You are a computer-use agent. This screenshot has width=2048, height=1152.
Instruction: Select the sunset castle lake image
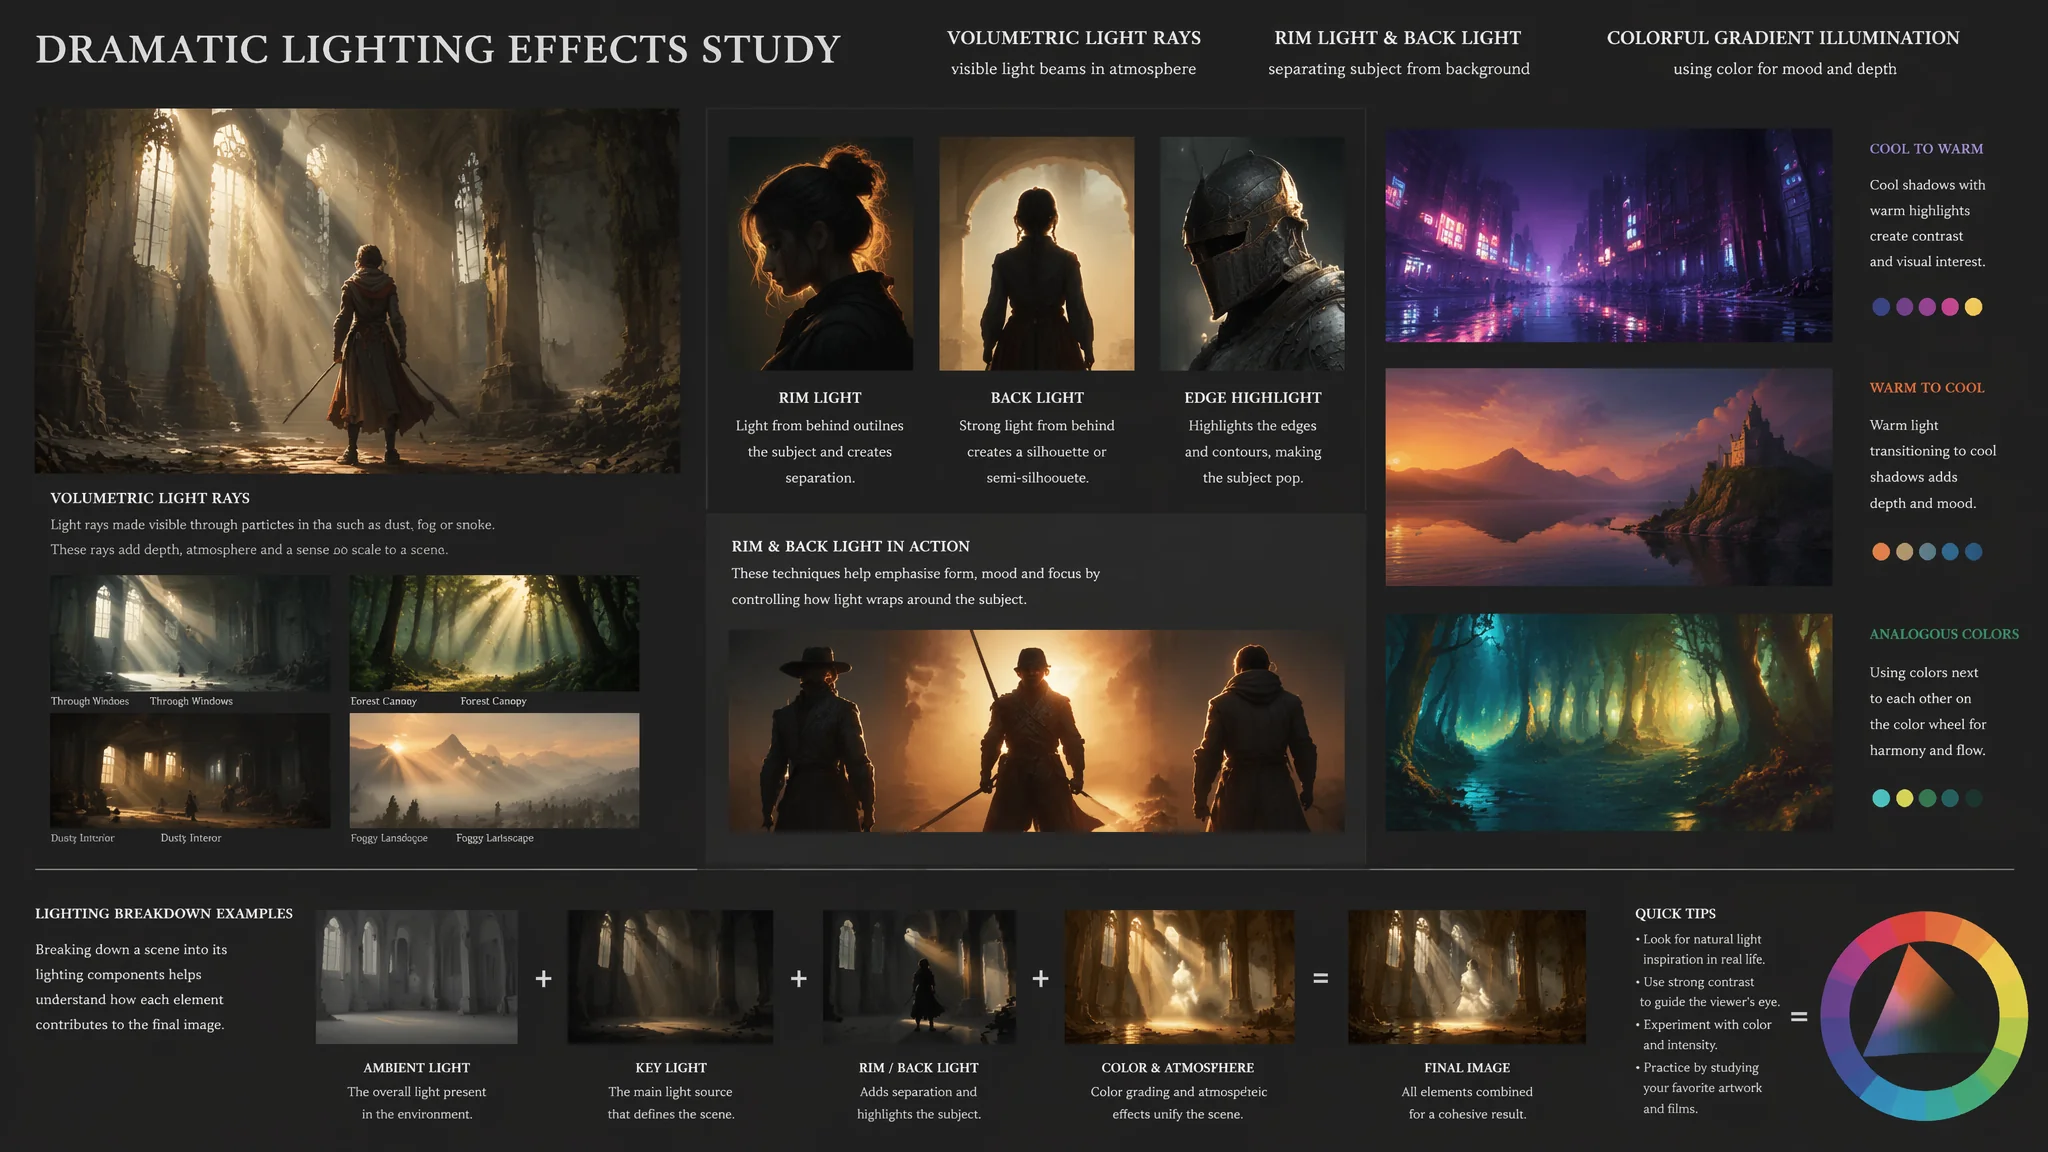[1608, 477]
